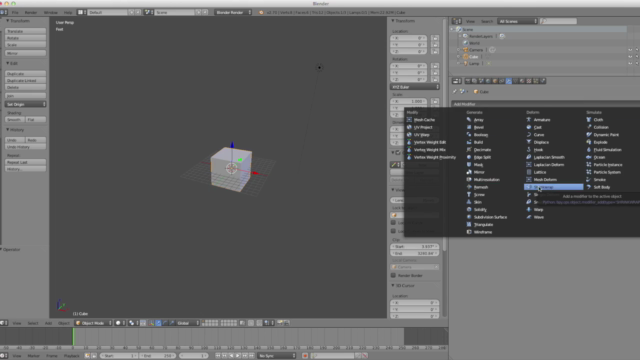Open the Global orientation dropdown
The height and width of the screenshot is (360, 640).
pos(188,323)
